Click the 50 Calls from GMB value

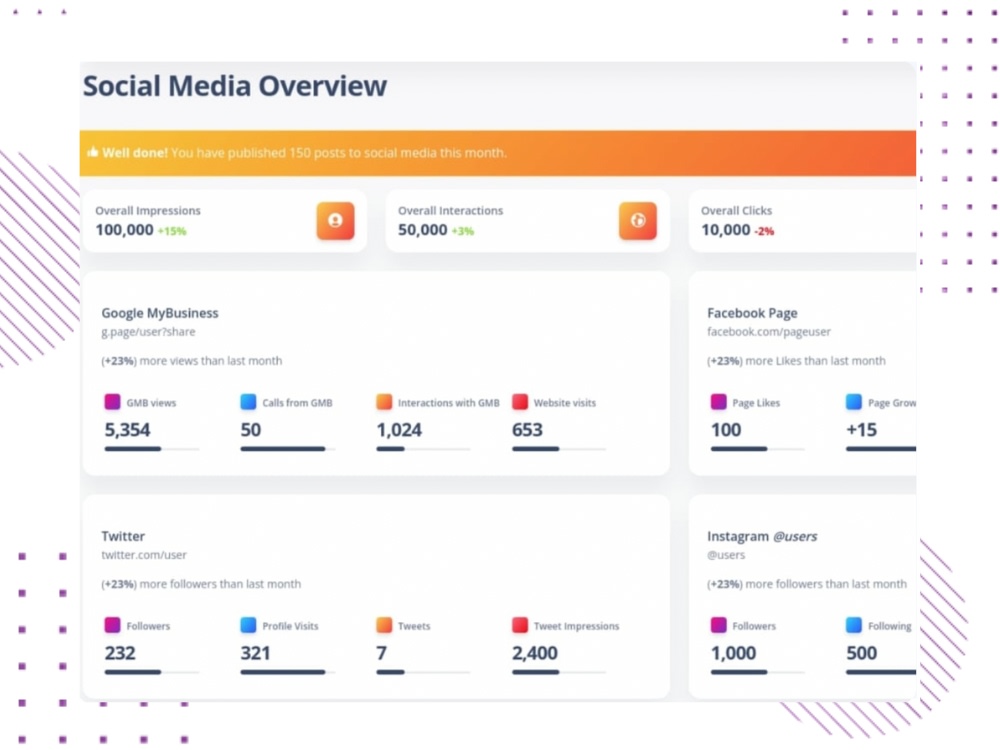[x=251, y=430]
